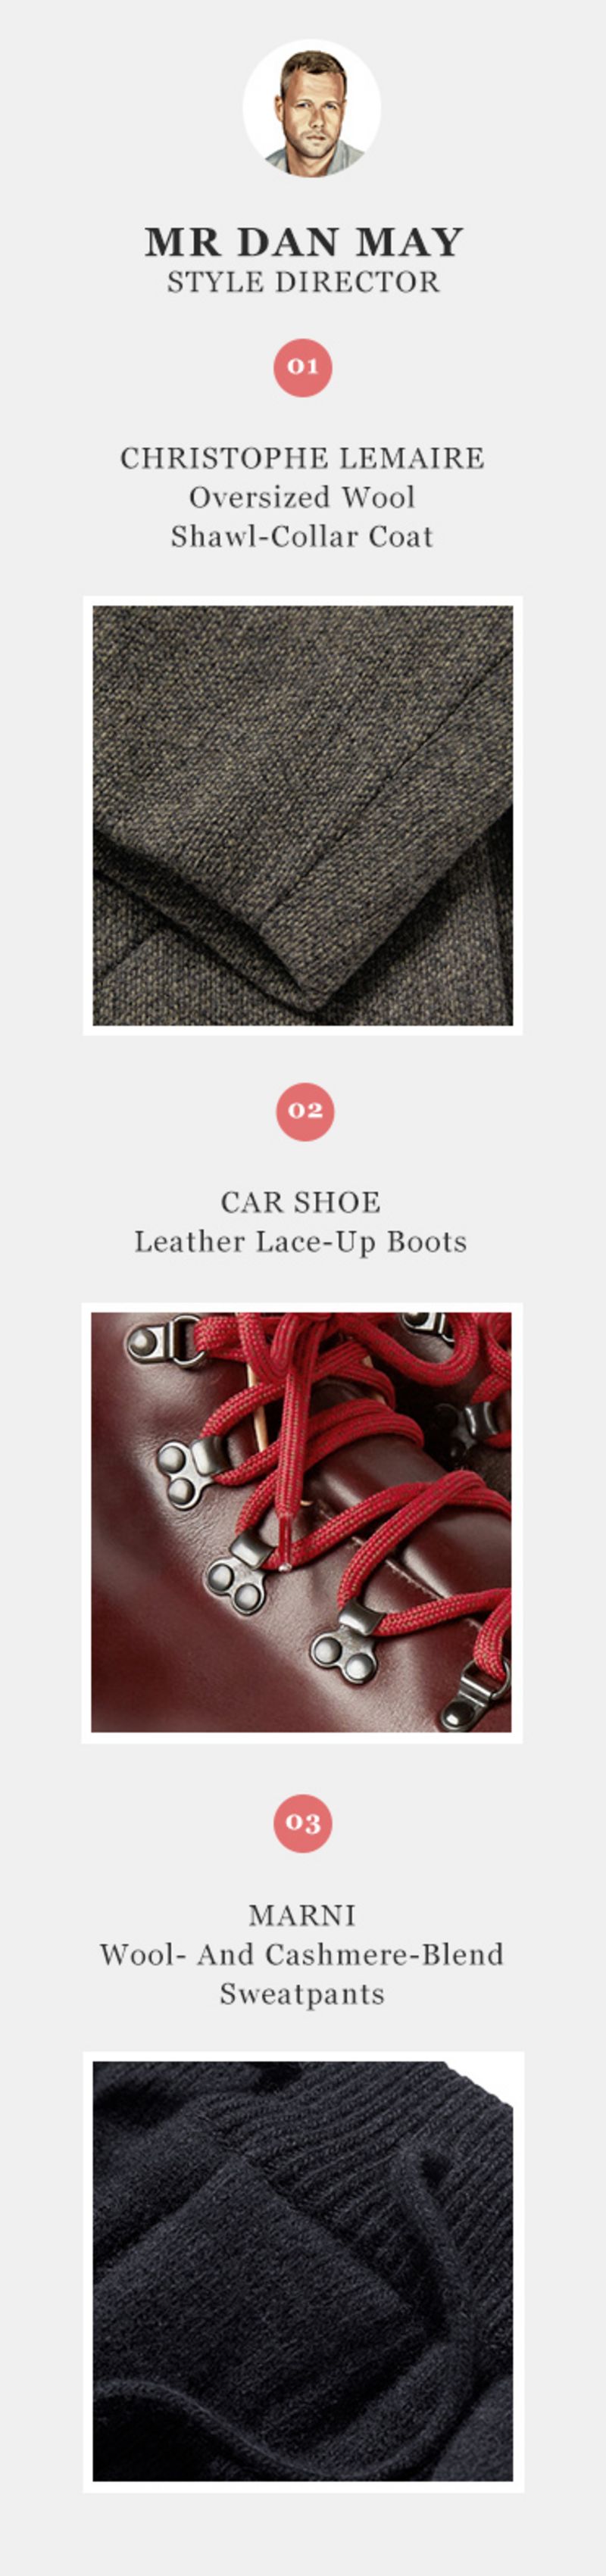606x2576 pixels.
Task: View the burgundy boots with red laces image
Action: pos(302,1523)
